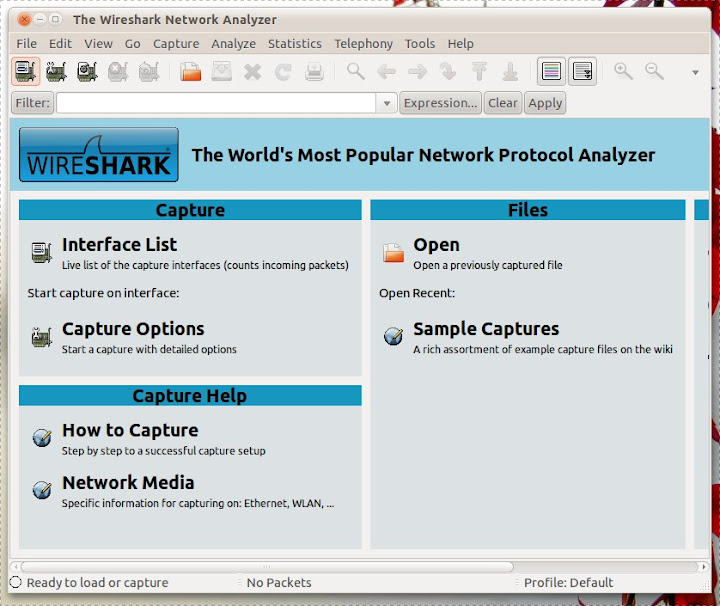The width and height of the screenshot is (720, 606).
Task: Click the go to packet icon
Action: tap(448, 72)
